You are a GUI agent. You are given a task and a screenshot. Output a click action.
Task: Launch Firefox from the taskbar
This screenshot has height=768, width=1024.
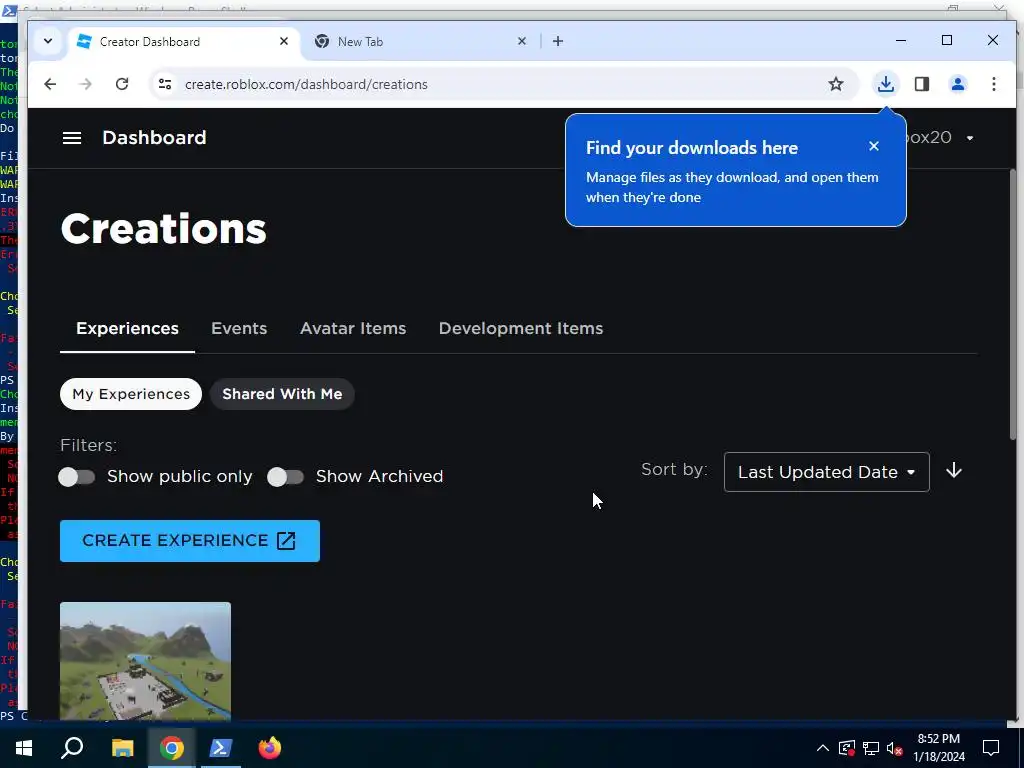(270, 748)
